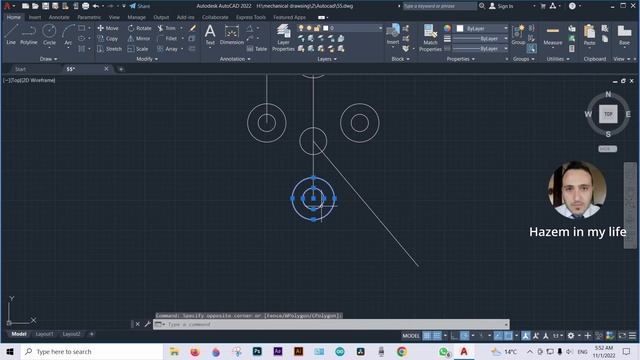Click the Fillet tool
The width and height of the screenshot is (640, 360).
pyautogui.click(x=167, y=38)
